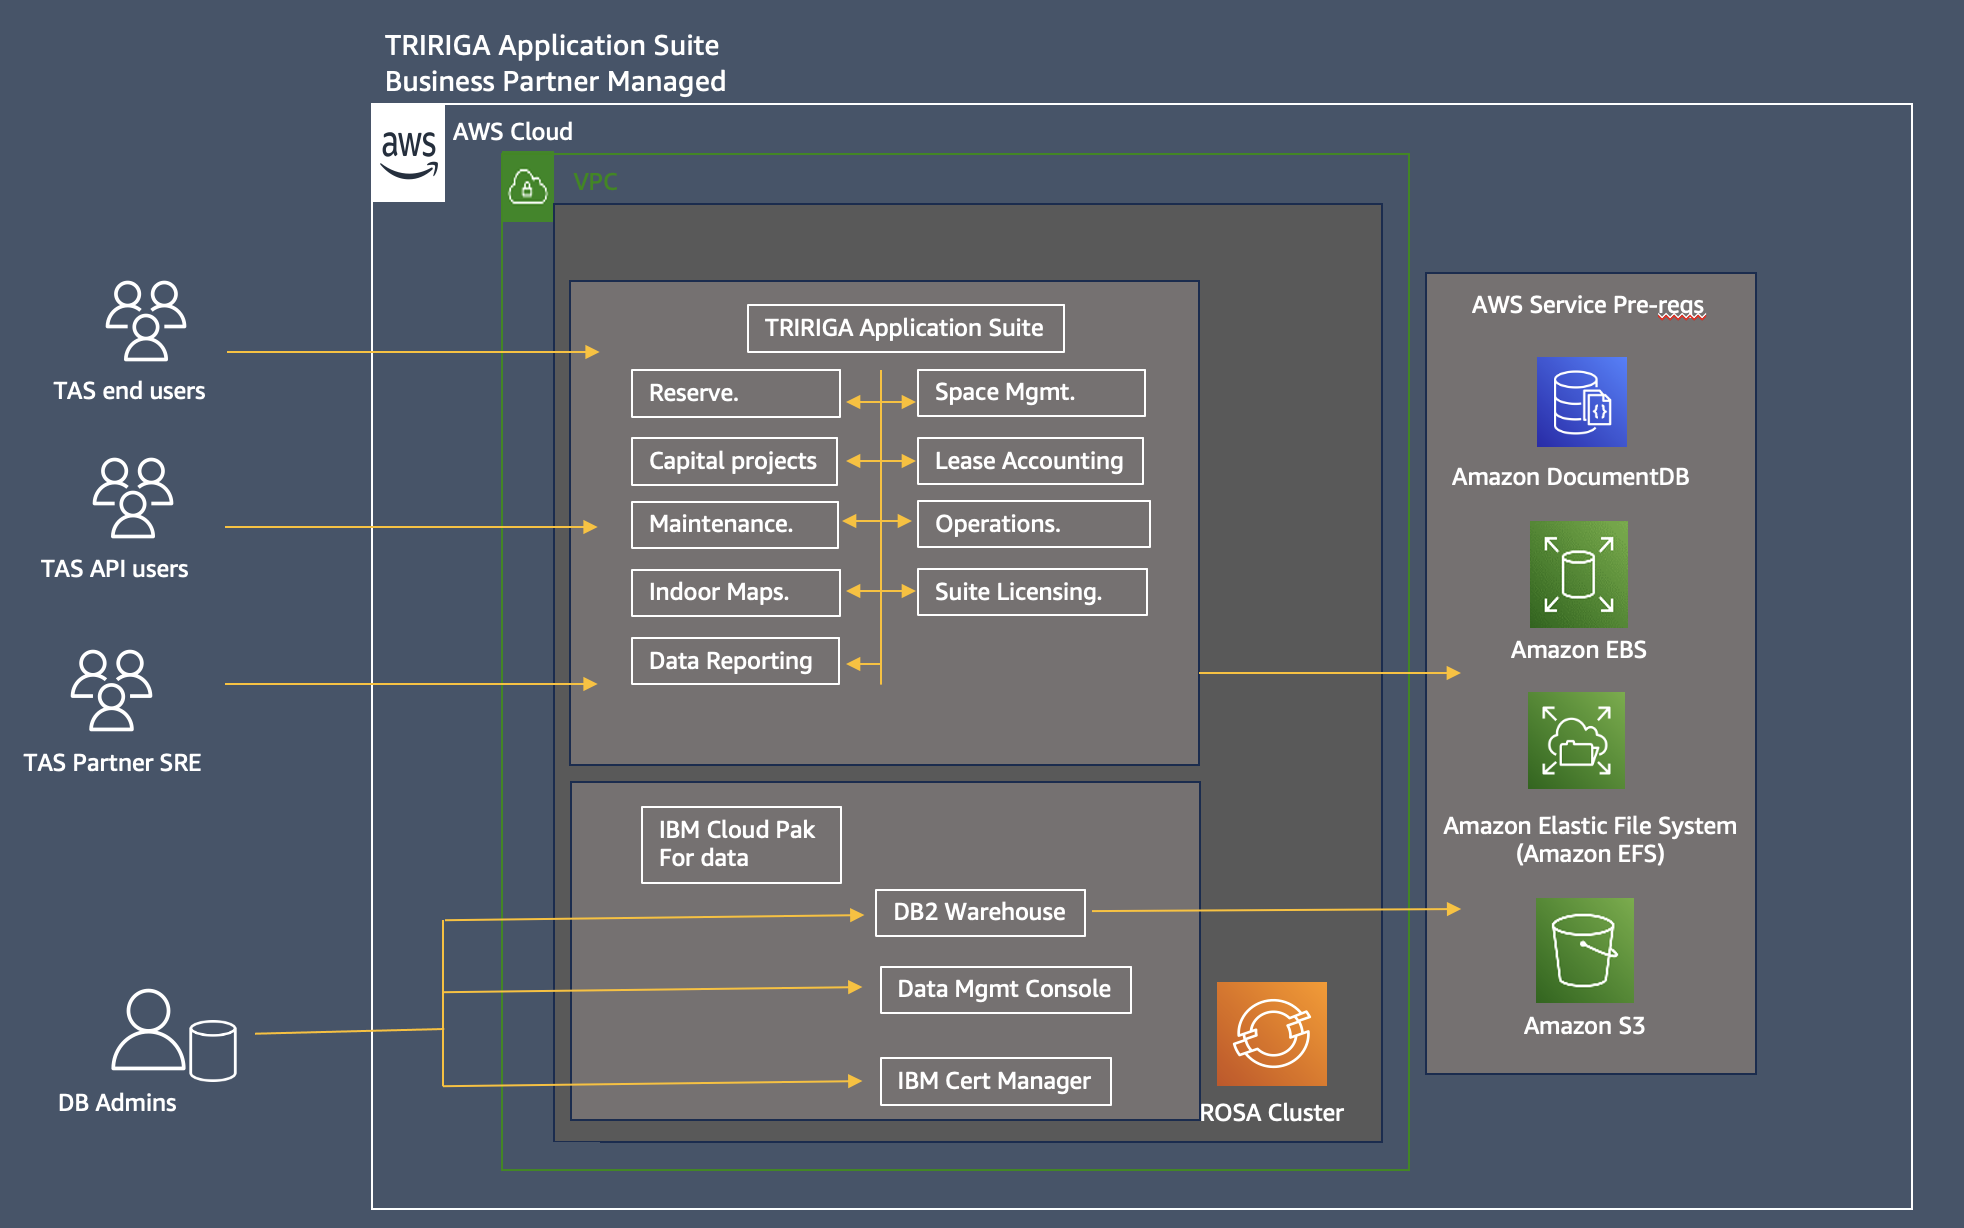Screen dimensions: 1964x1228
Task: Select the Data Reporting module
Action: tap(735, 661)
